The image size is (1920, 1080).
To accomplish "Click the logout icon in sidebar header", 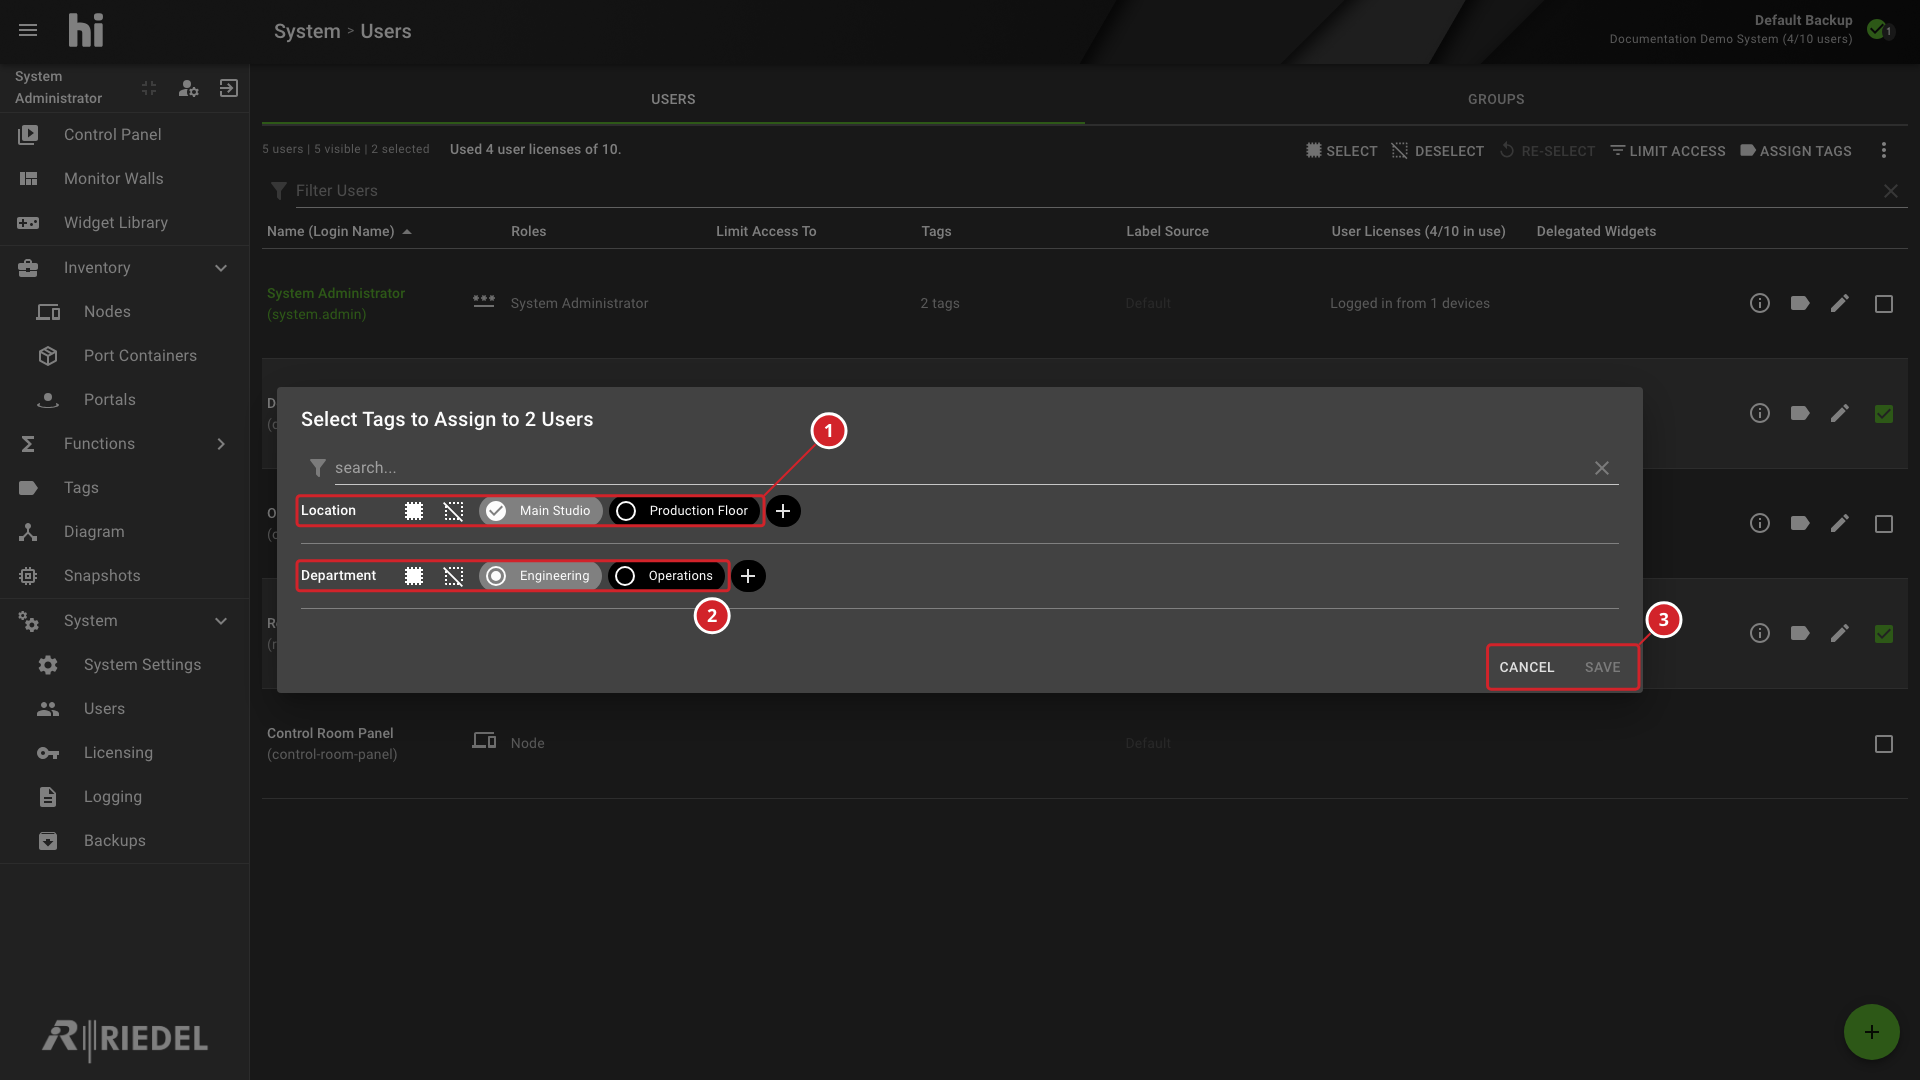I will pyautogui.click(x=229, y=88).
